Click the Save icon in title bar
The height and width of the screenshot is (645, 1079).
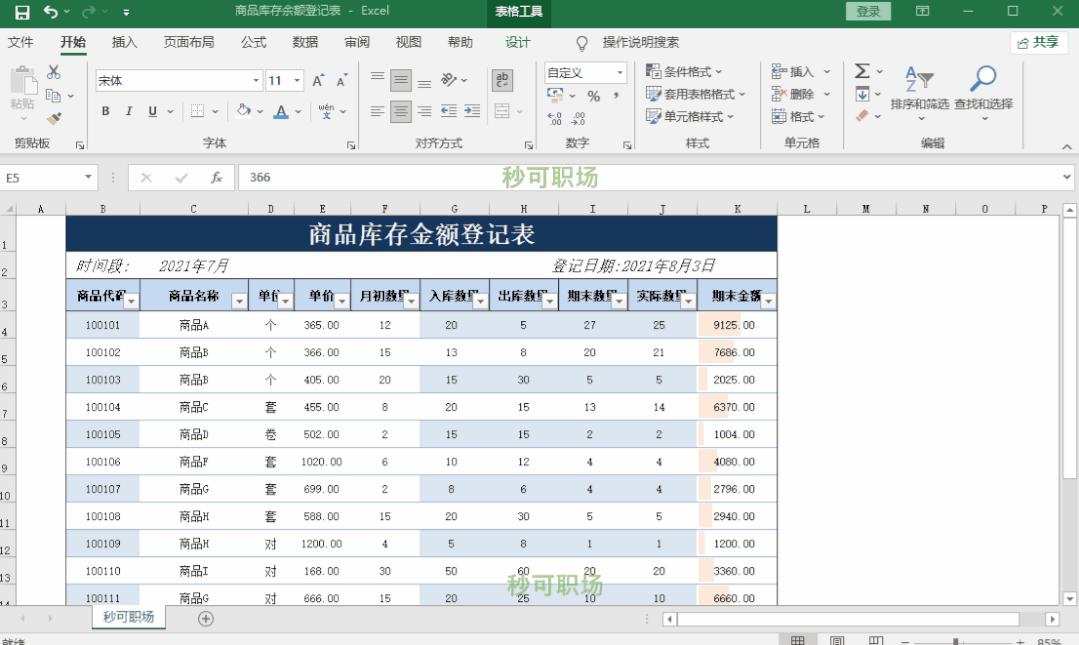click(22, 12)
